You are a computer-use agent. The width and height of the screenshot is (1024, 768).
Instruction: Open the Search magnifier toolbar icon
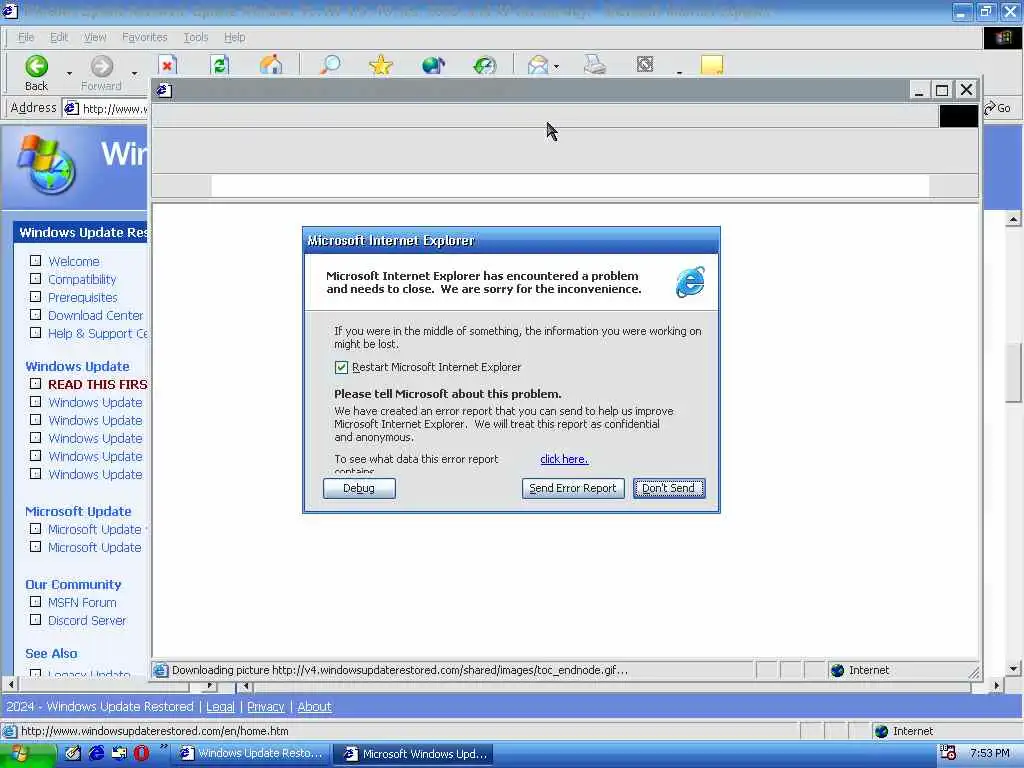point(330,65)
